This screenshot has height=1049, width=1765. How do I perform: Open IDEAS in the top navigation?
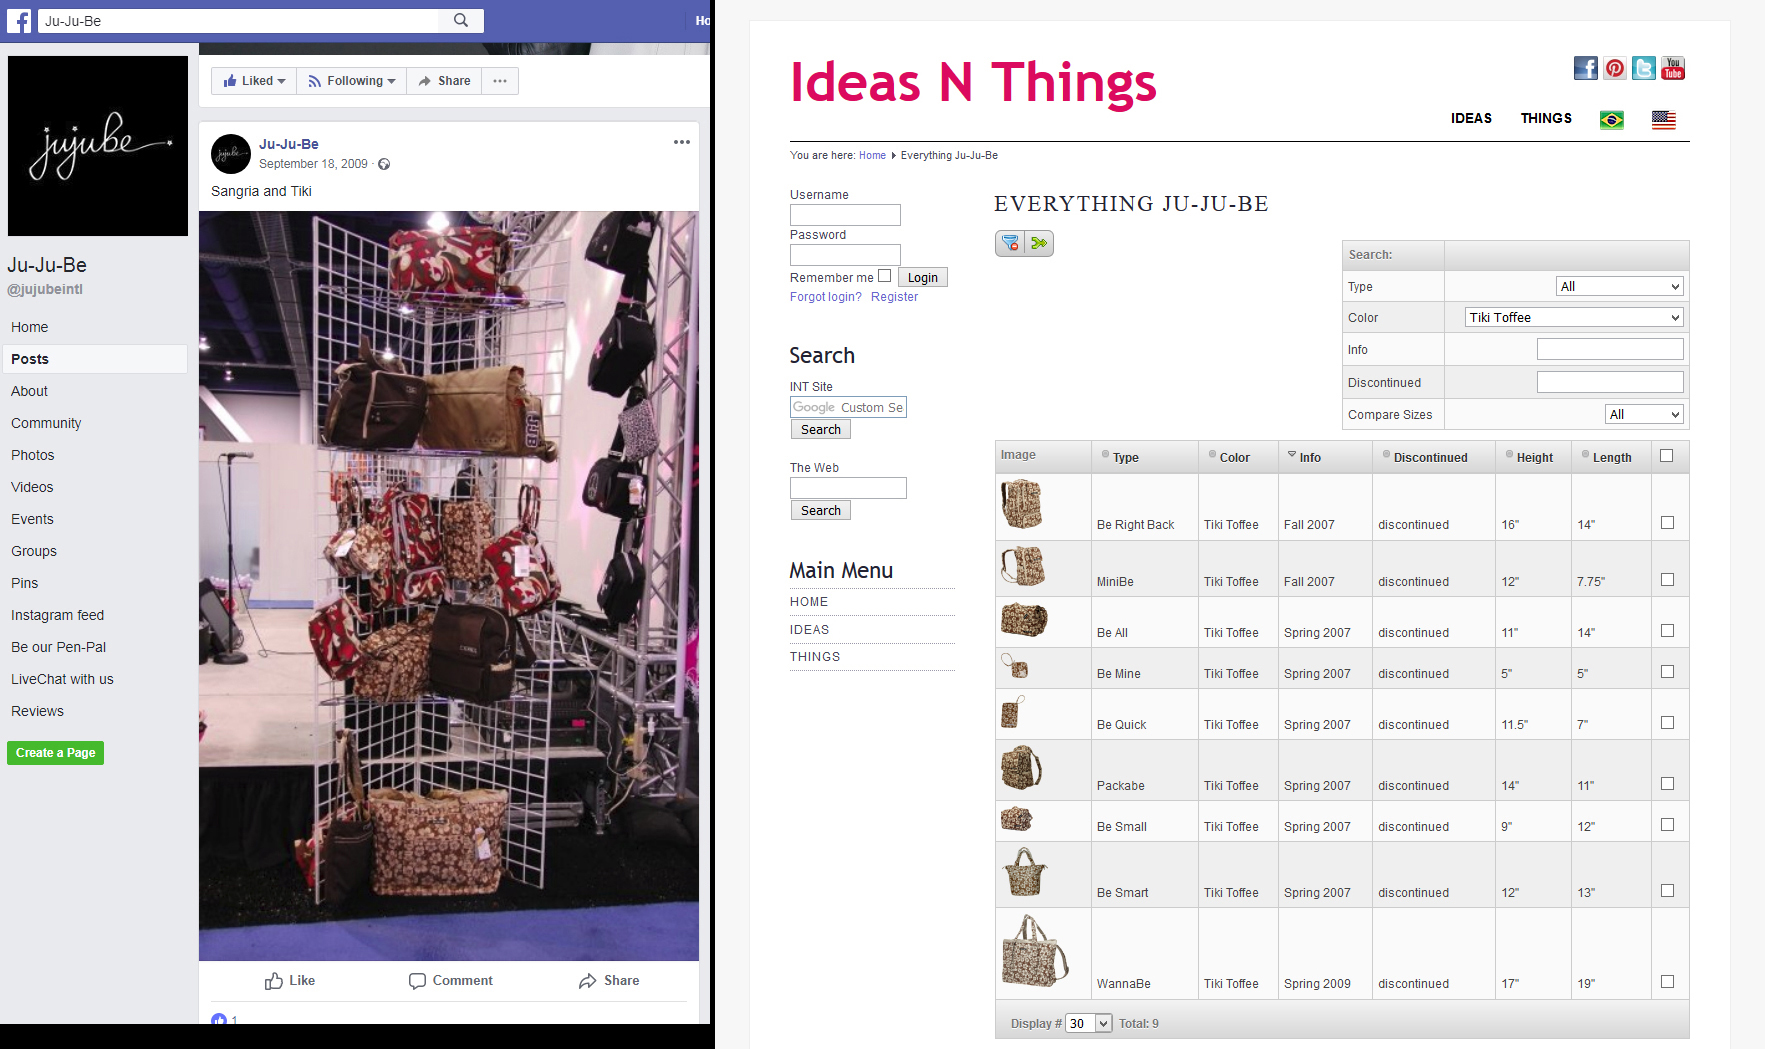[x=1471, y=118]
